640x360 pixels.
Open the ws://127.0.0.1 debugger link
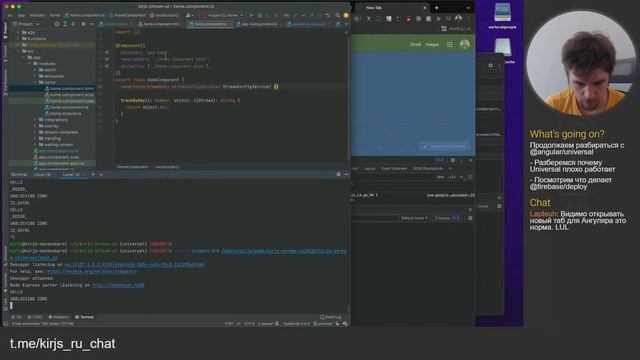134,264
